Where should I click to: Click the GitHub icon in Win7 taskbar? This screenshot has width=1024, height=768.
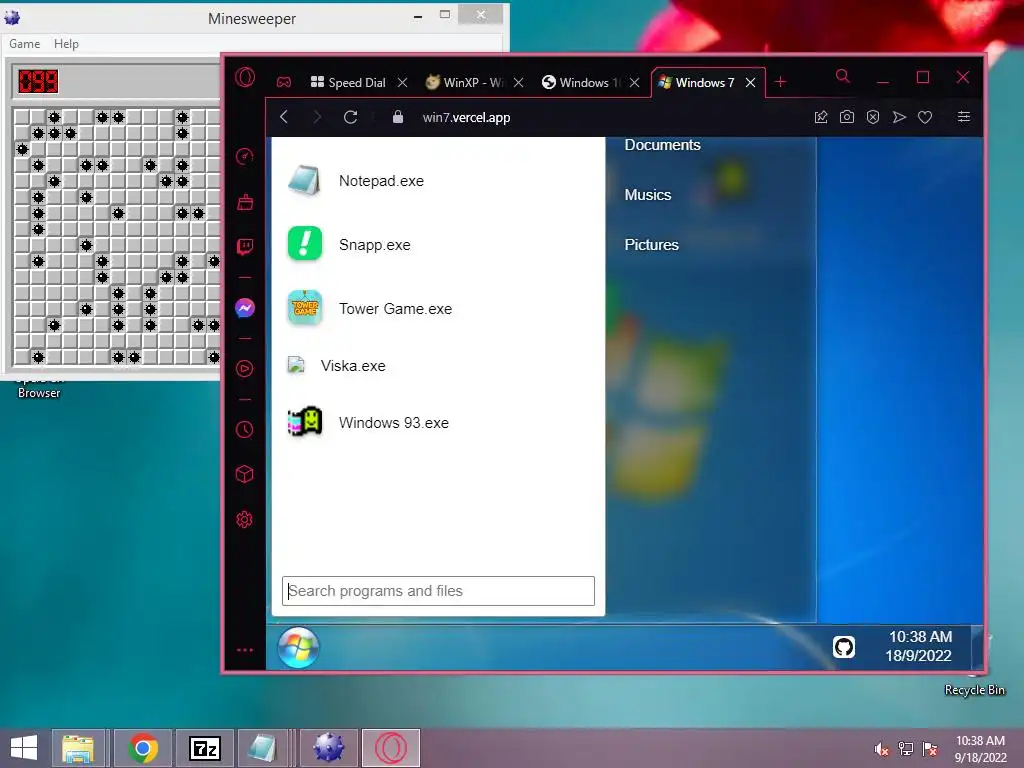click(844, 647)
